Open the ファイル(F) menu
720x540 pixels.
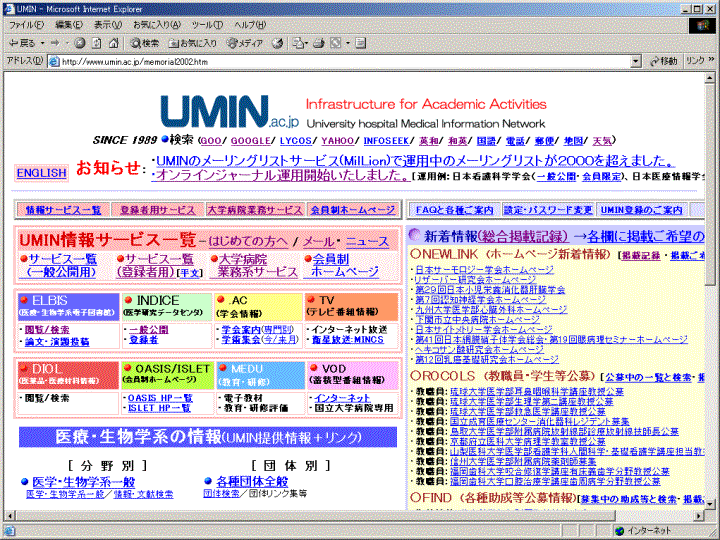click(x=25, y=24)
